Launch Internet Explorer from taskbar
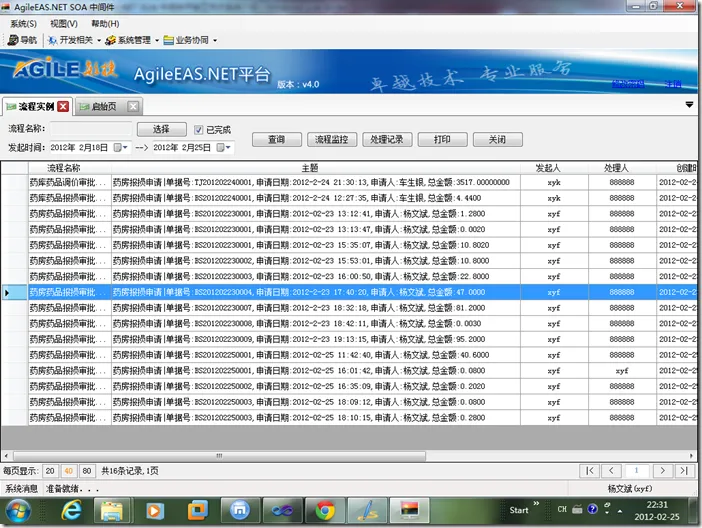 (x=71, y=510)
